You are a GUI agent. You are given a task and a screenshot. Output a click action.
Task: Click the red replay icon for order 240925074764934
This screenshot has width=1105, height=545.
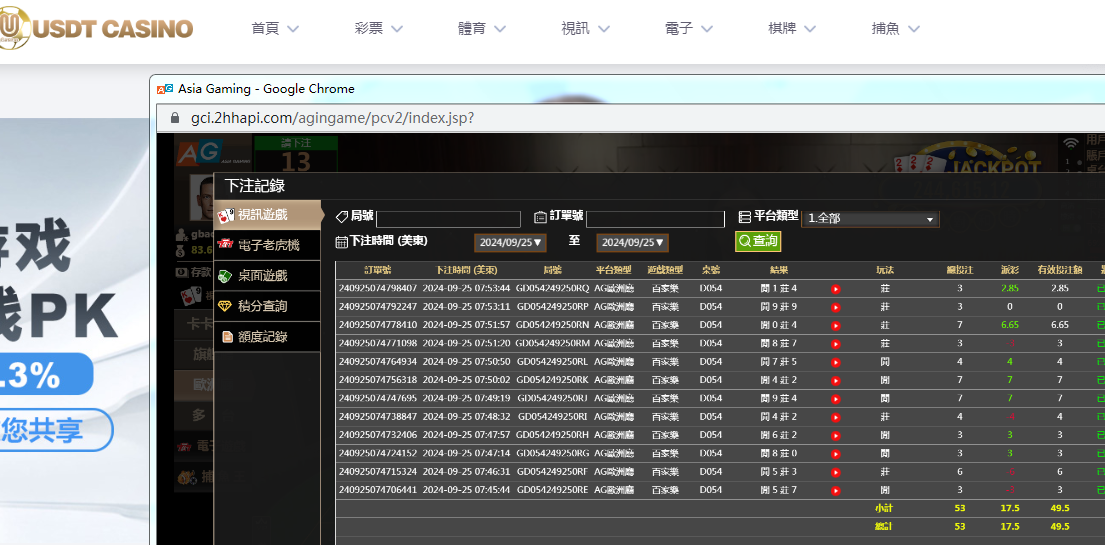tap(836, 362)
